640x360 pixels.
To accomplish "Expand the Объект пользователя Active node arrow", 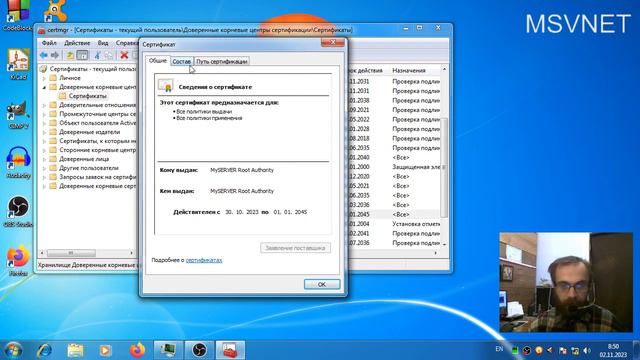I will pyautogui.click(x=44, y=123).
